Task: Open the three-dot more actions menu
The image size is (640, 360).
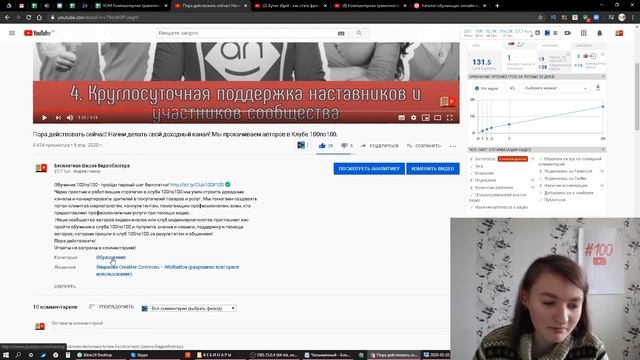Action: [x=453, y=146]
